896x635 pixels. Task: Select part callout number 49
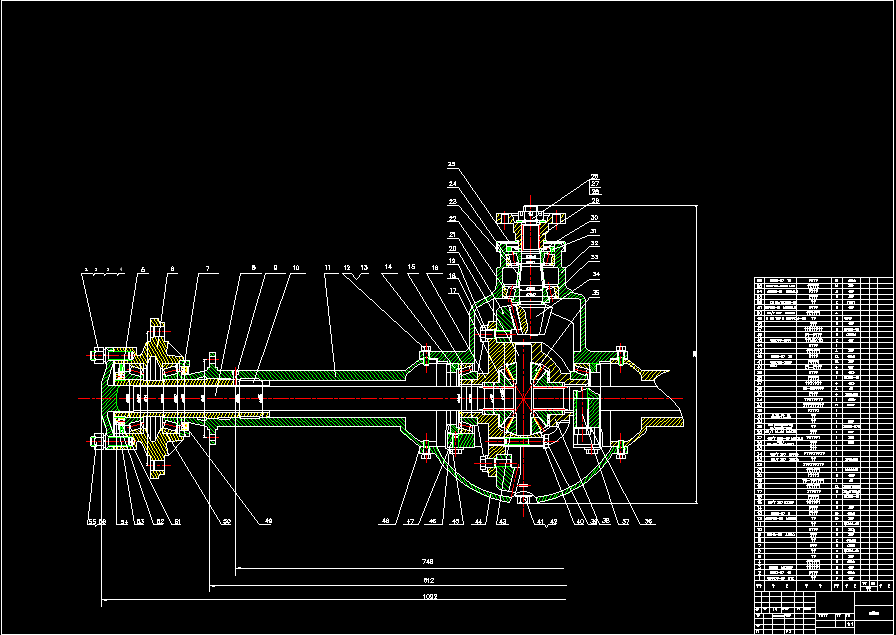[x=268, y=521]
